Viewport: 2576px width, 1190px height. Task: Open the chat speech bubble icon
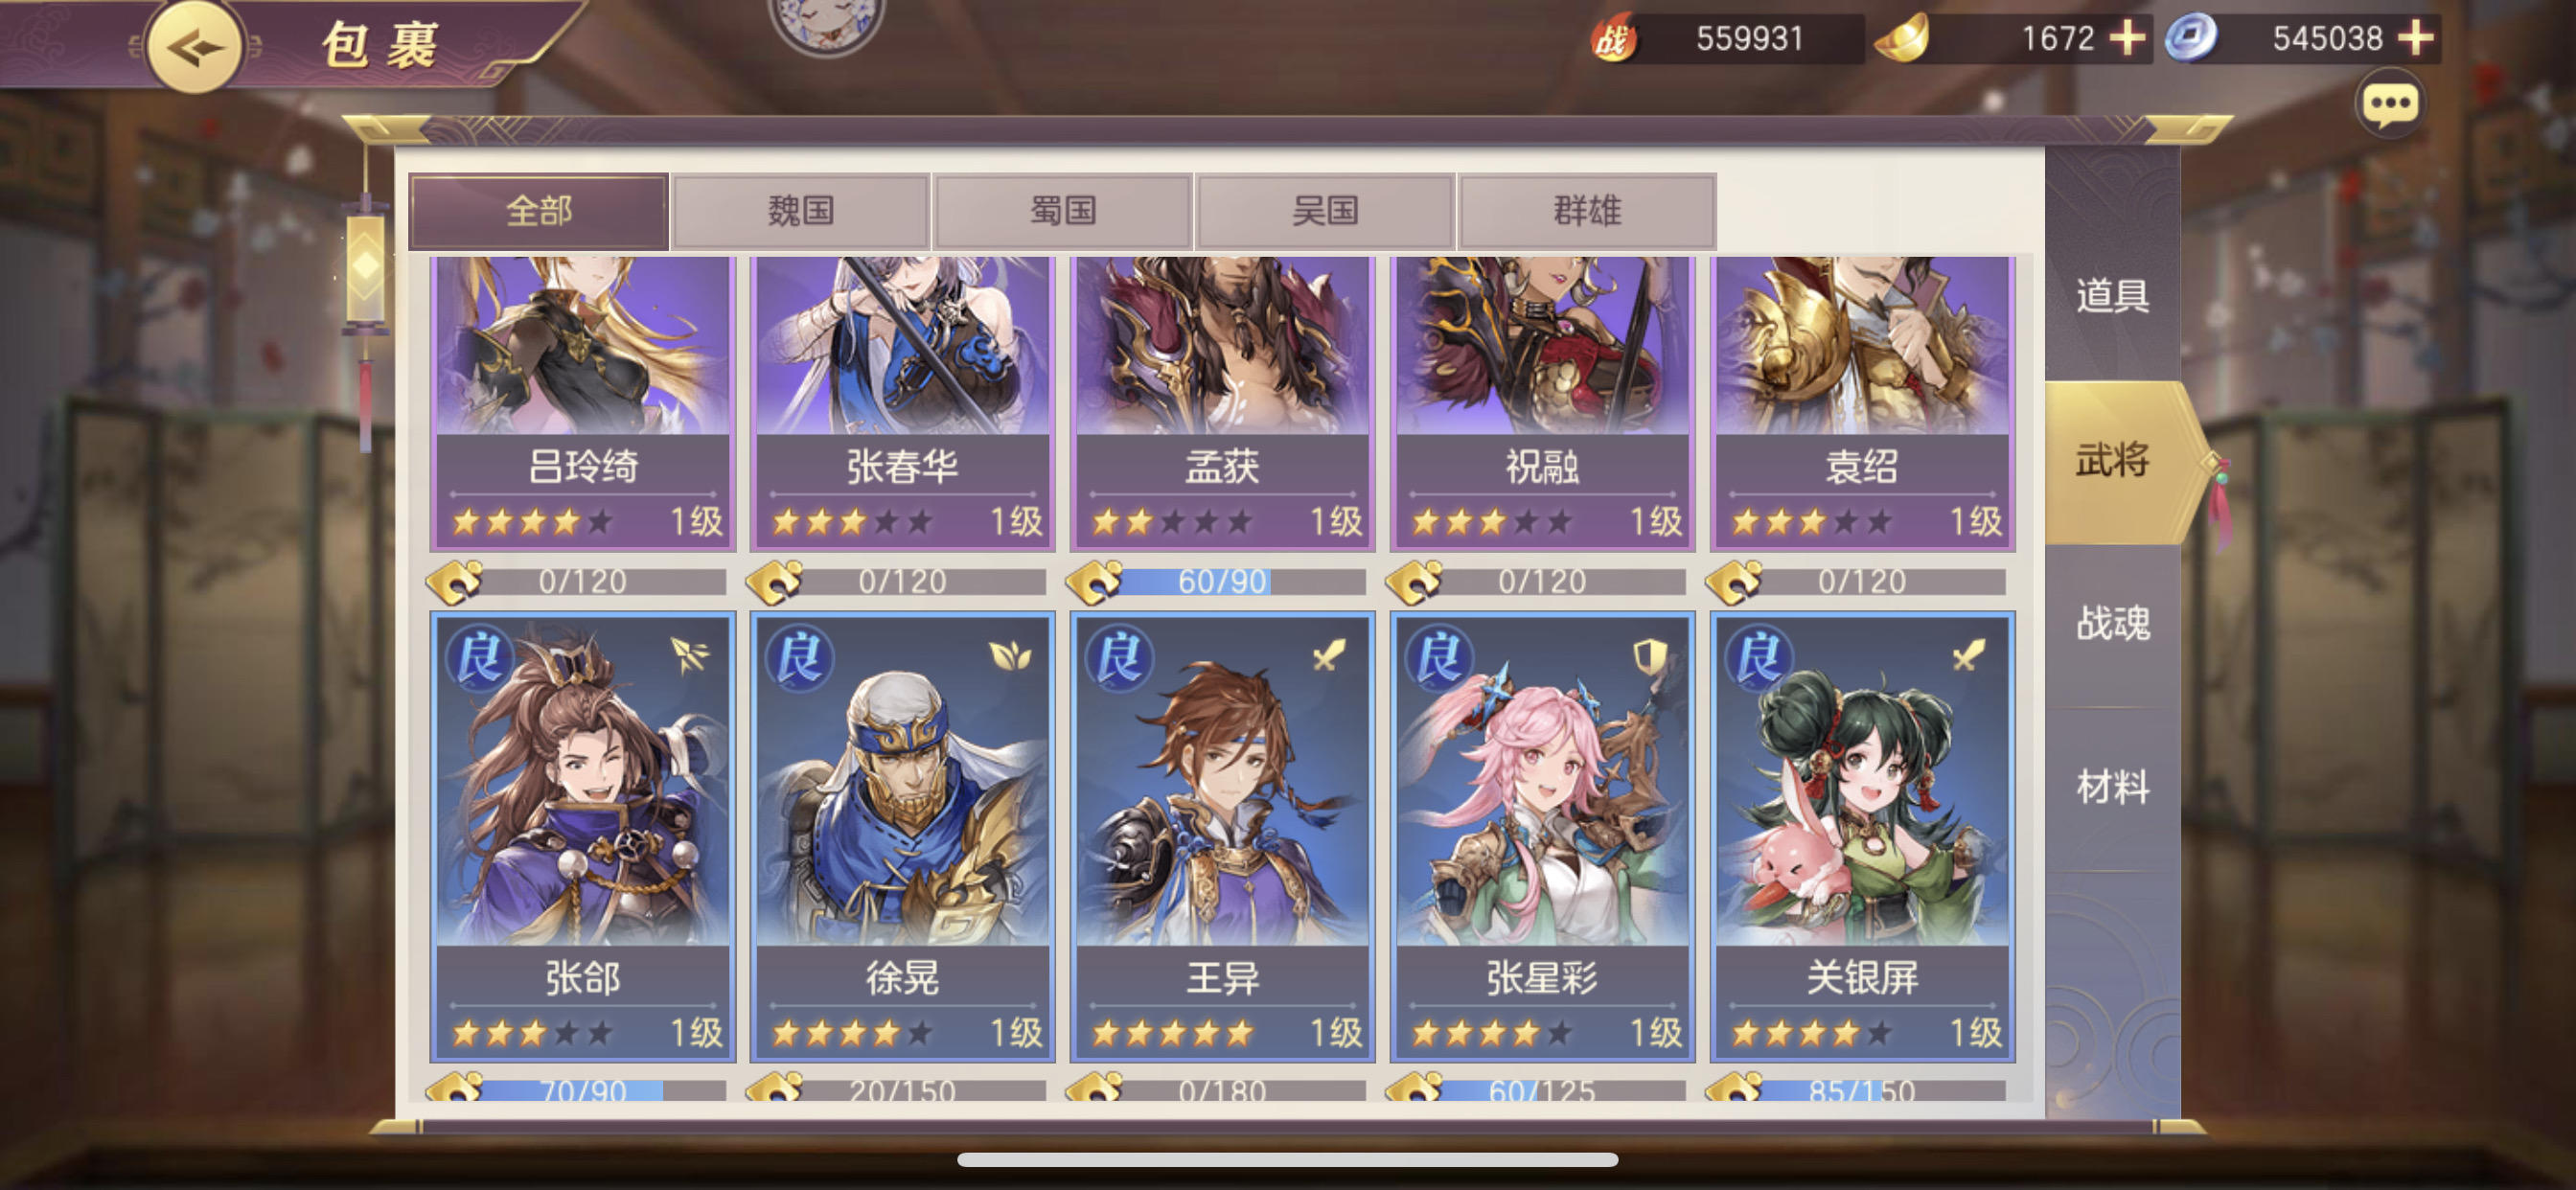(x=2389, y=104)
